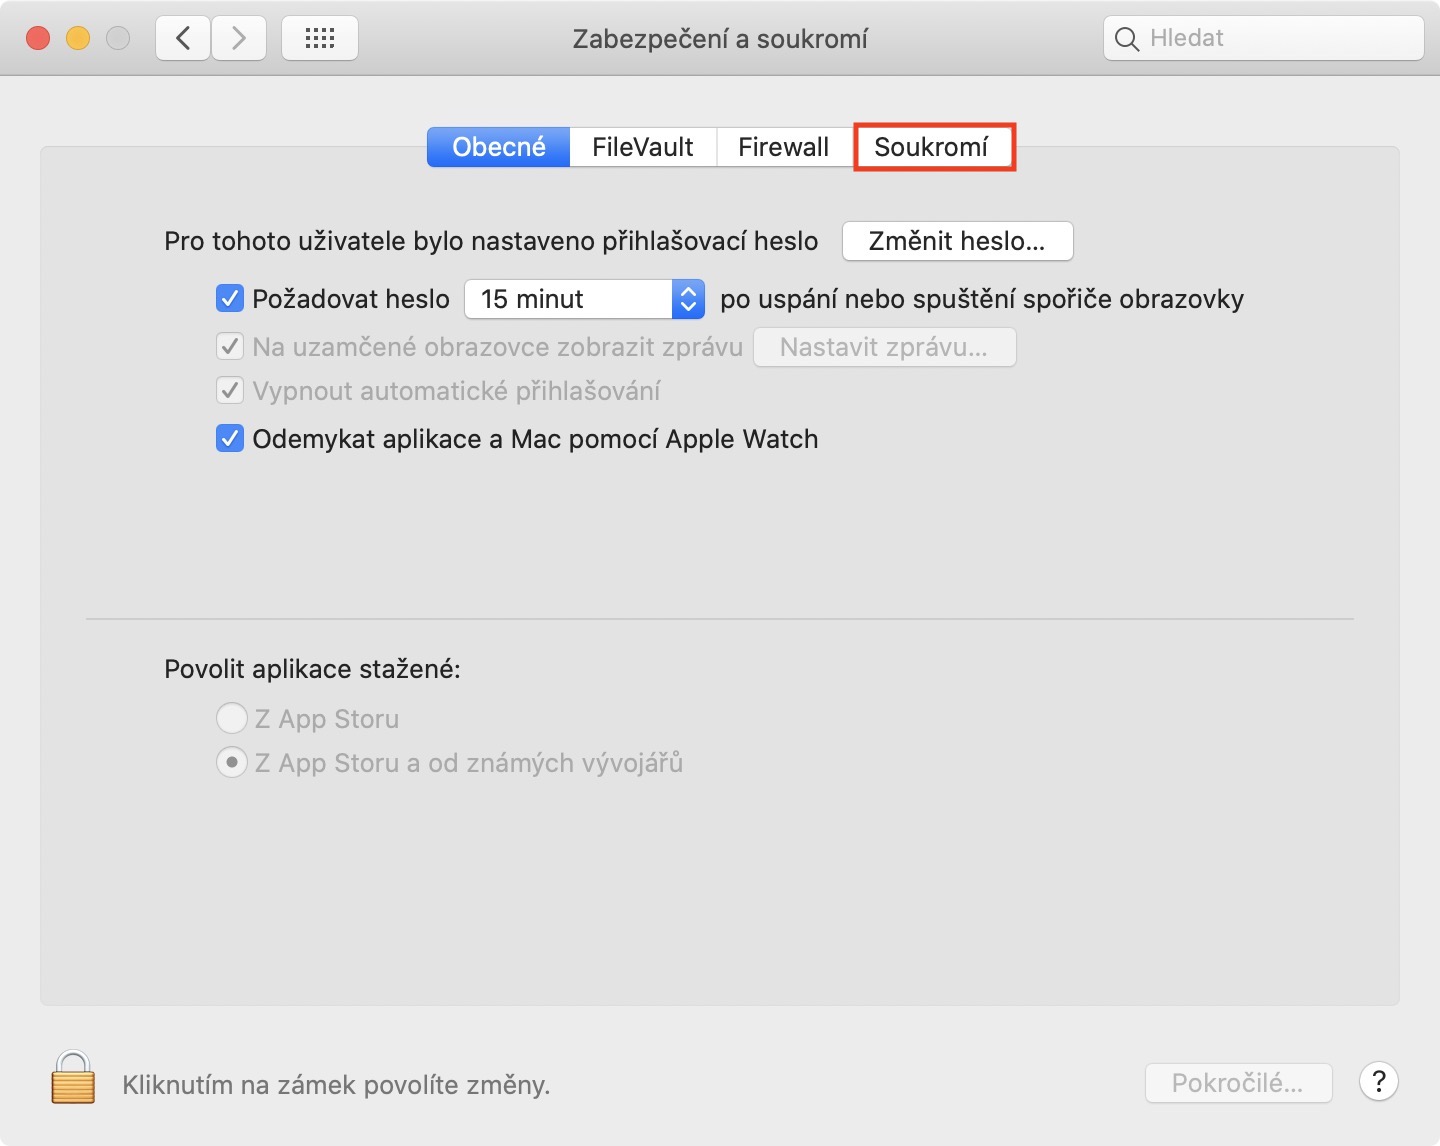Show all preferences grid icon
The image size is (1440, 1146).
pyautogui.click(x=320, y=38)
